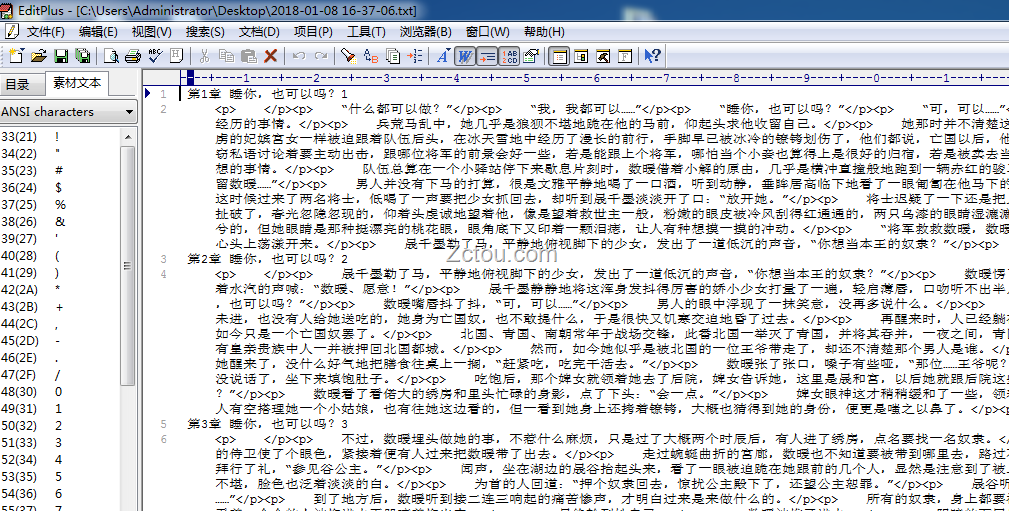Click the Paste clipboard icon
Viewport: 1009px width, 511px height.
[248, 56]
